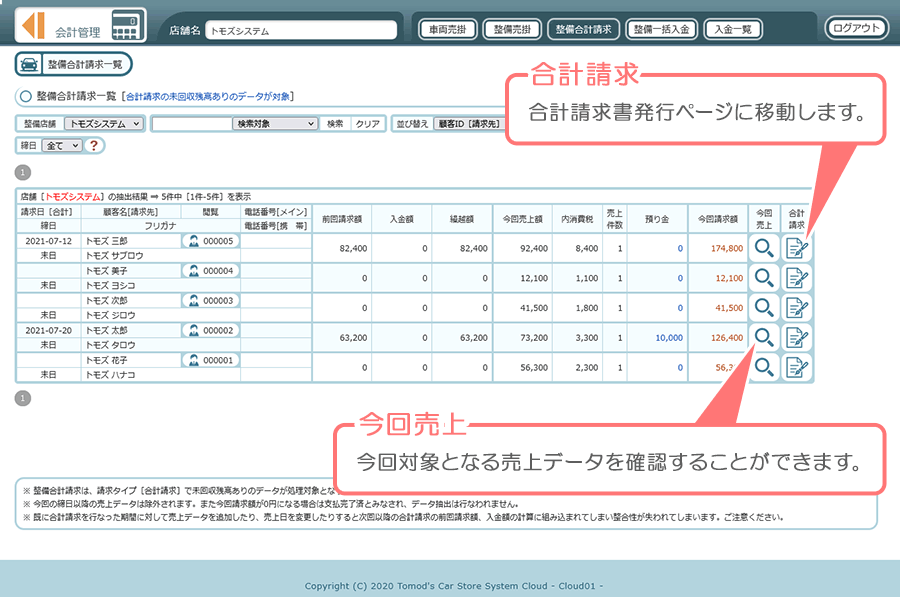Click the 2021-07-12 請求日 cell
This screenshot has width=900, height=597.
(49, 241)
